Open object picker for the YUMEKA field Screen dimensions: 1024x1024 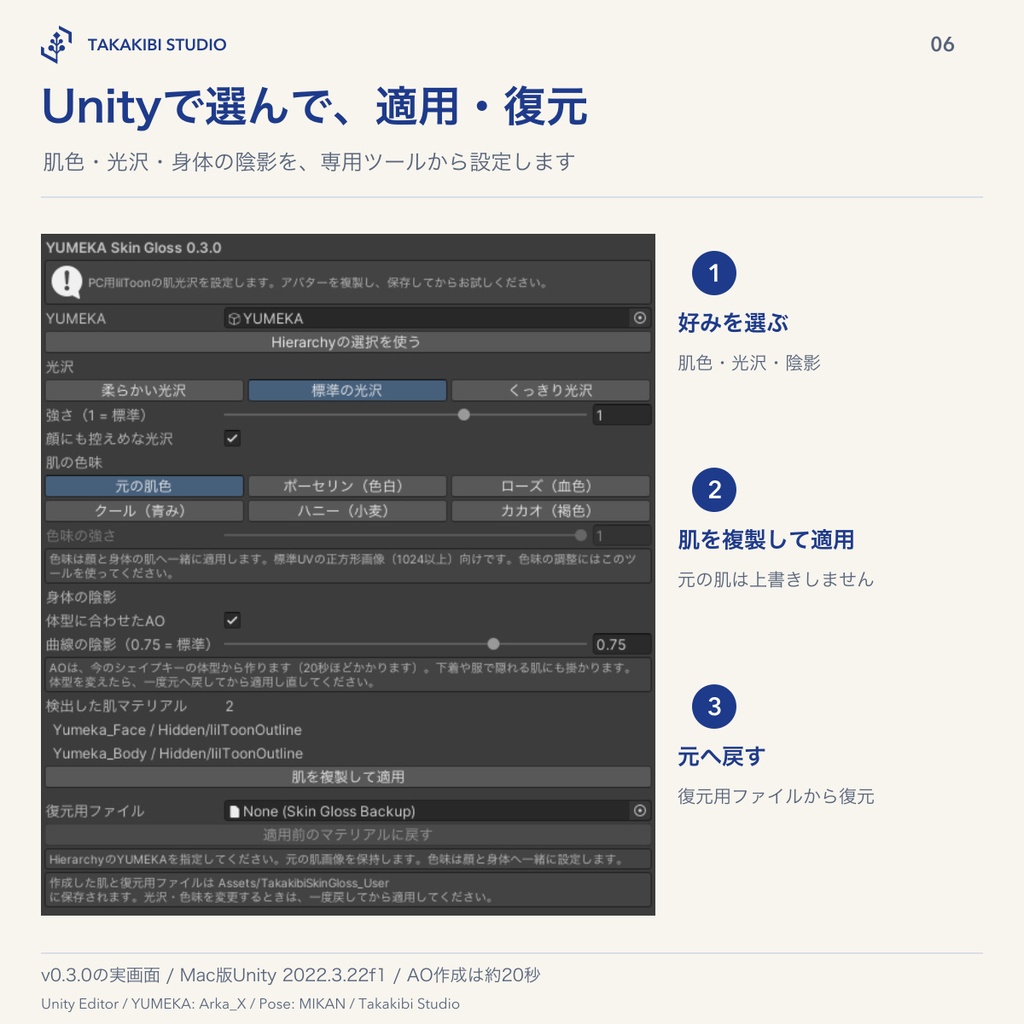[639, 318]
